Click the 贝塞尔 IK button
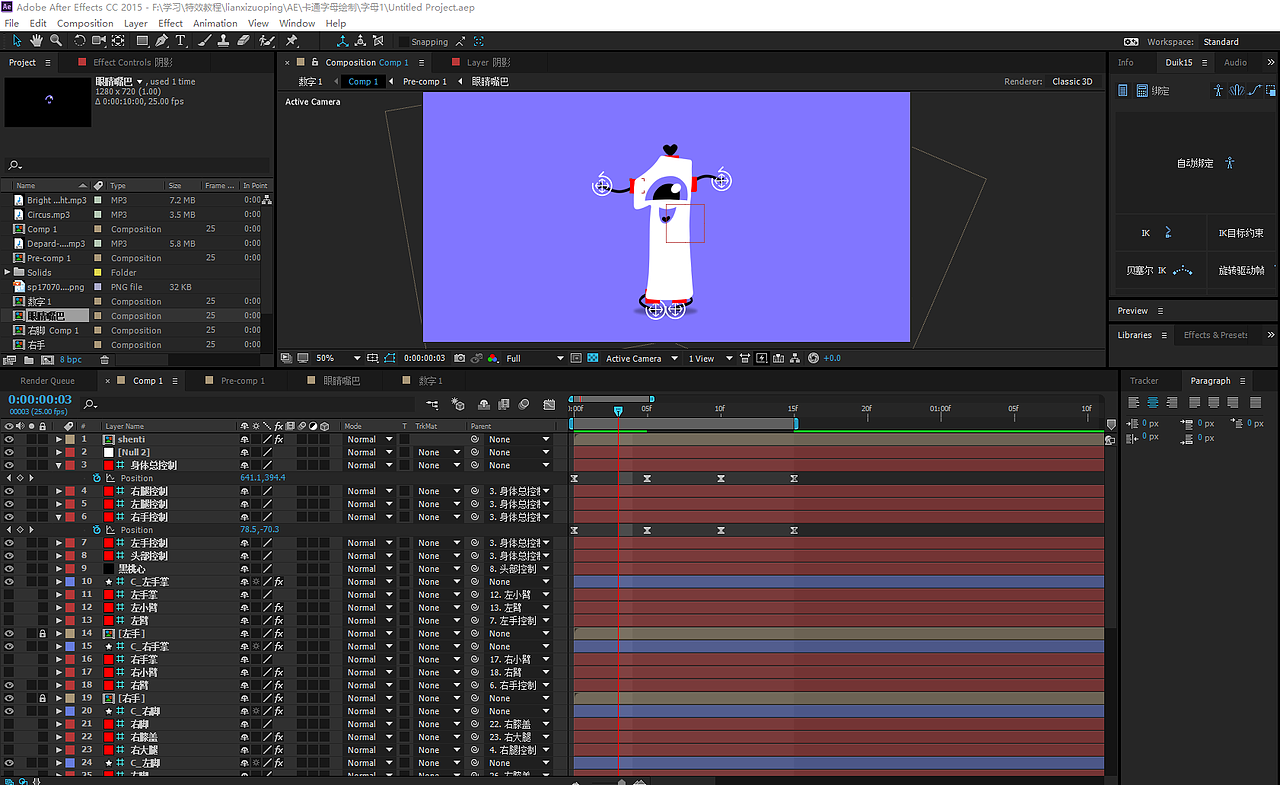The width and height of the screenshot is (1280, 785). 1159,270
